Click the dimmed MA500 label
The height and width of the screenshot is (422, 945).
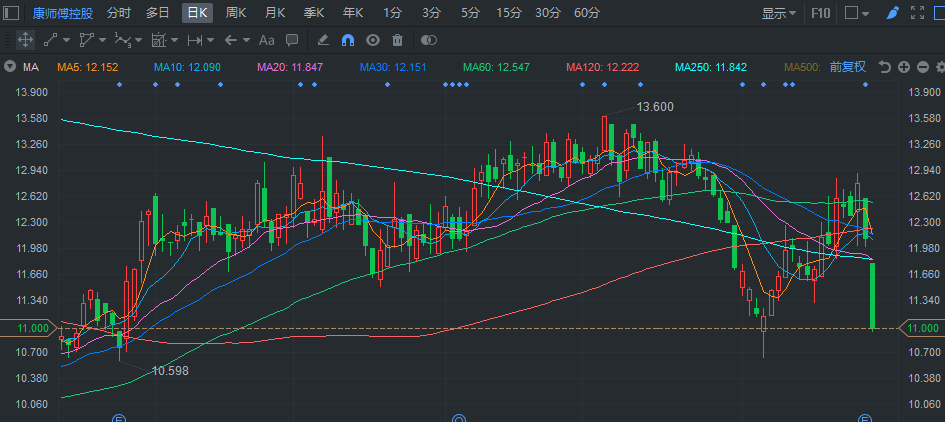click(802, 68)
